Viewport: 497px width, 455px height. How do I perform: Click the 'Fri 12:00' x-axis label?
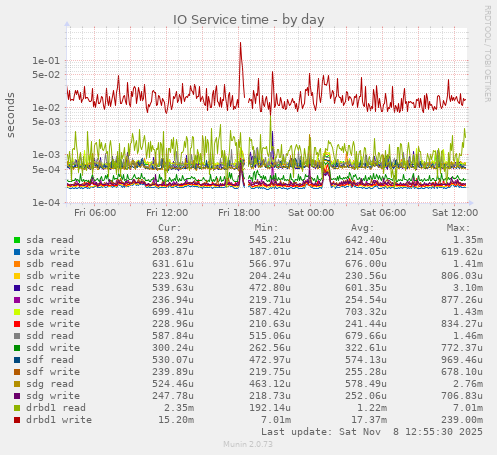(x=167, y=213)
